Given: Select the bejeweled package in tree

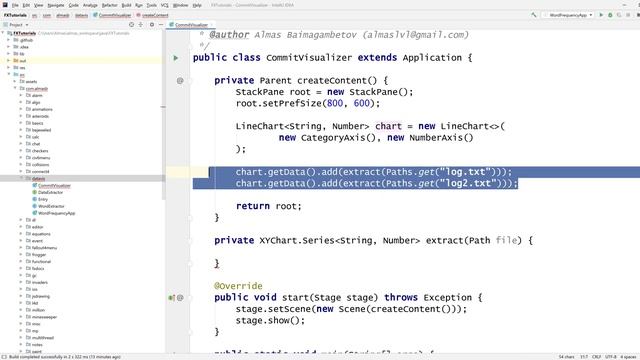Looking at the screenshot, I should (x=41, y=130).
